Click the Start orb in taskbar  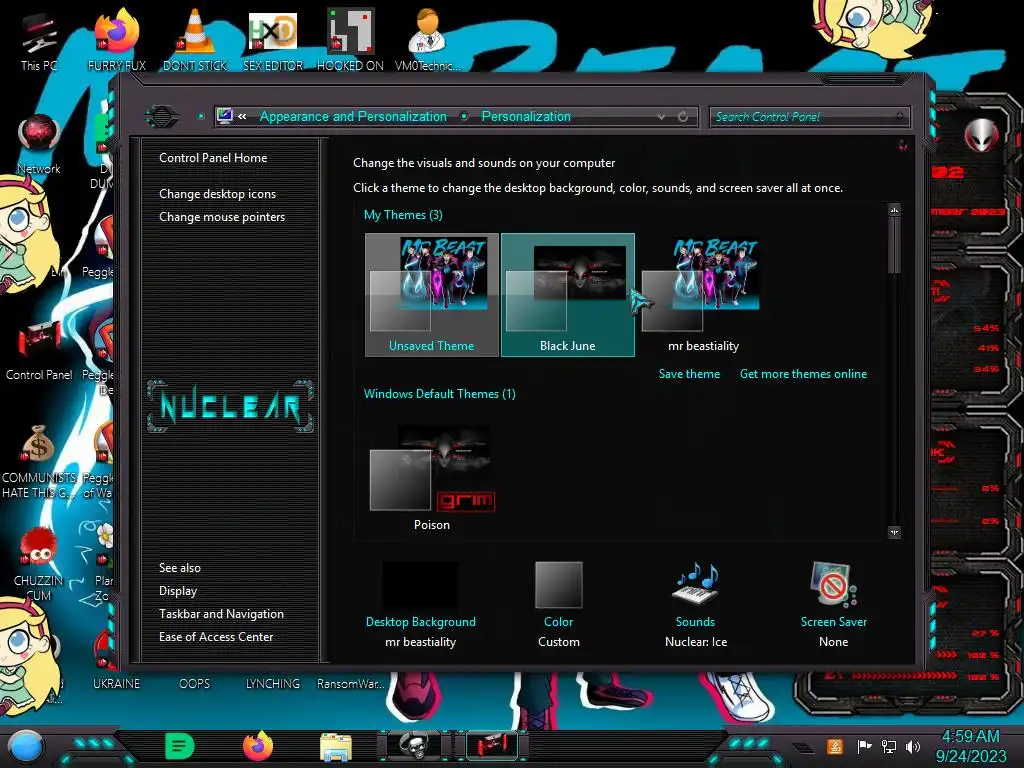point(26,746)
